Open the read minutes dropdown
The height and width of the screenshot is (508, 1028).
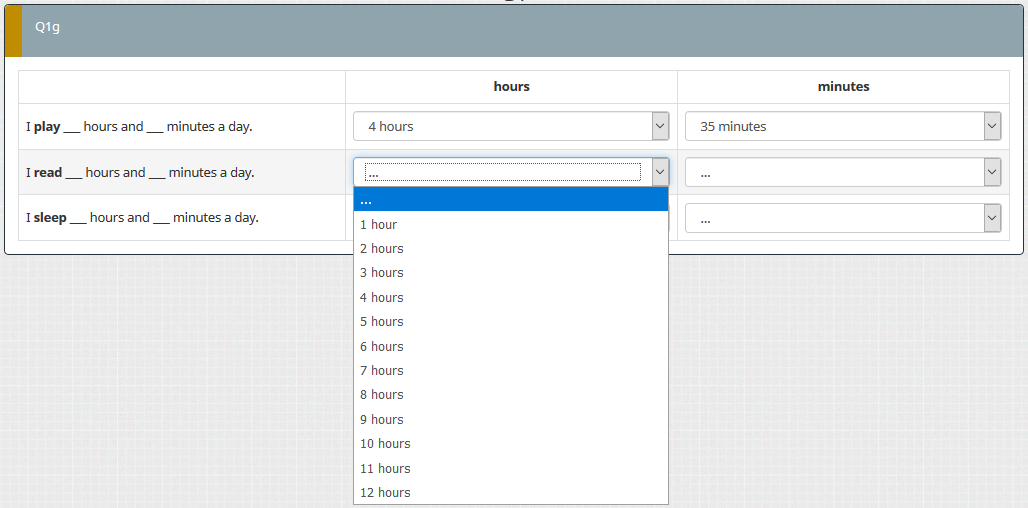point(842,172)
